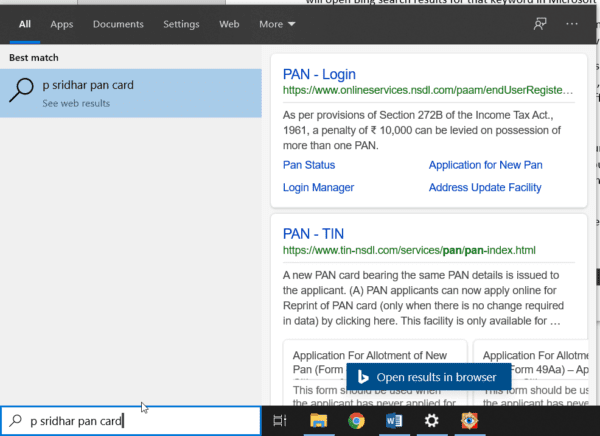This screenshot has height=436, width=600.
Task: Open the PAN - TIN result title
Action: pos(313,234)
